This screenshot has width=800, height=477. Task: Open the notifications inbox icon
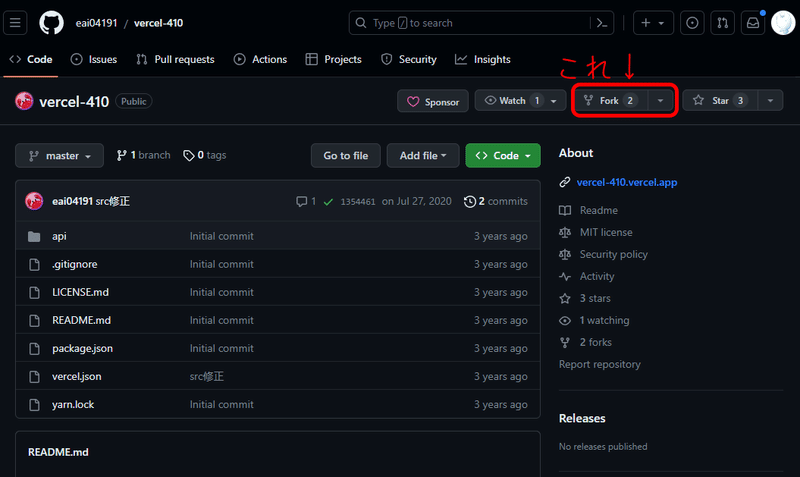point(753,23)
